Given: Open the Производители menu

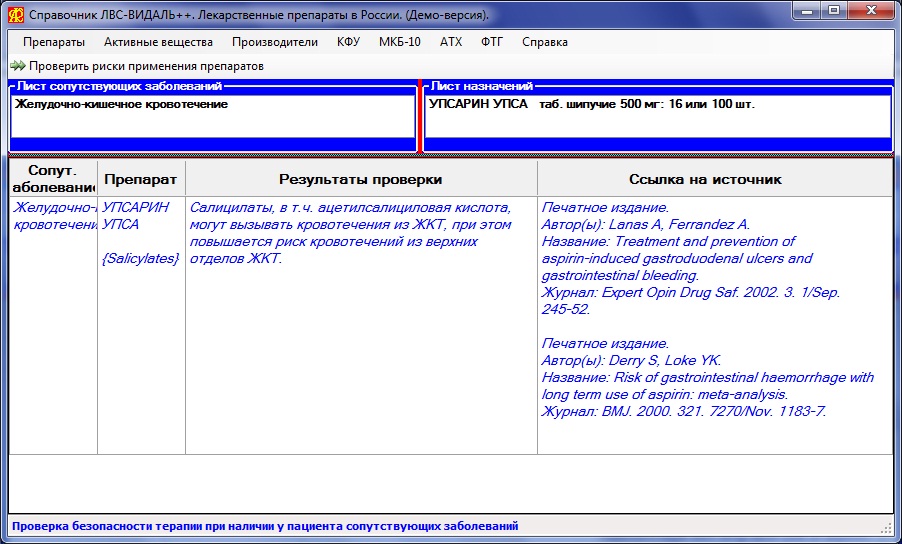Looking at the screenshot, I should pos(274,42).
